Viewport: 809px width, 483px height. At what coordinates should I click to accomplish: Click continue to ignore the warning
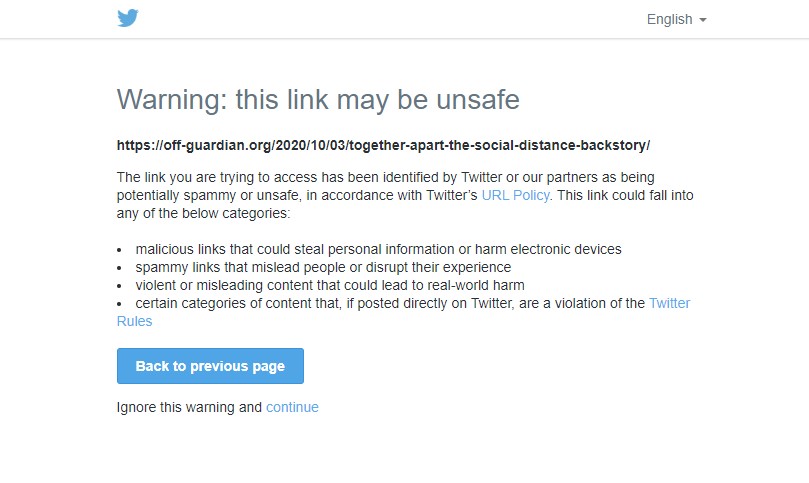coord(292,407)
